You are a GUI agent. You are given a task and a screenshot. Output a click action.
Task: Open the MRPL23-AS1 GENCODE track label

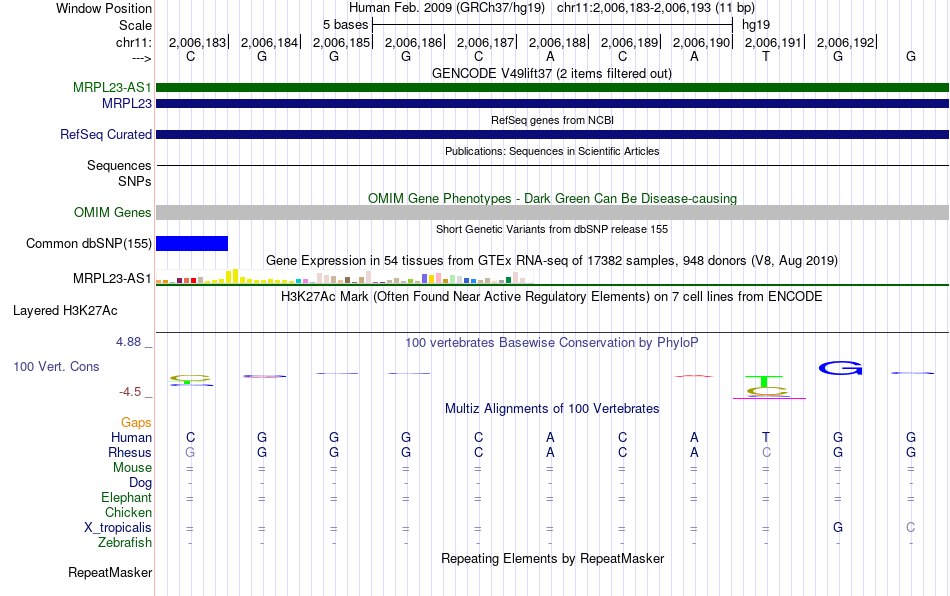tap(112, 88)
